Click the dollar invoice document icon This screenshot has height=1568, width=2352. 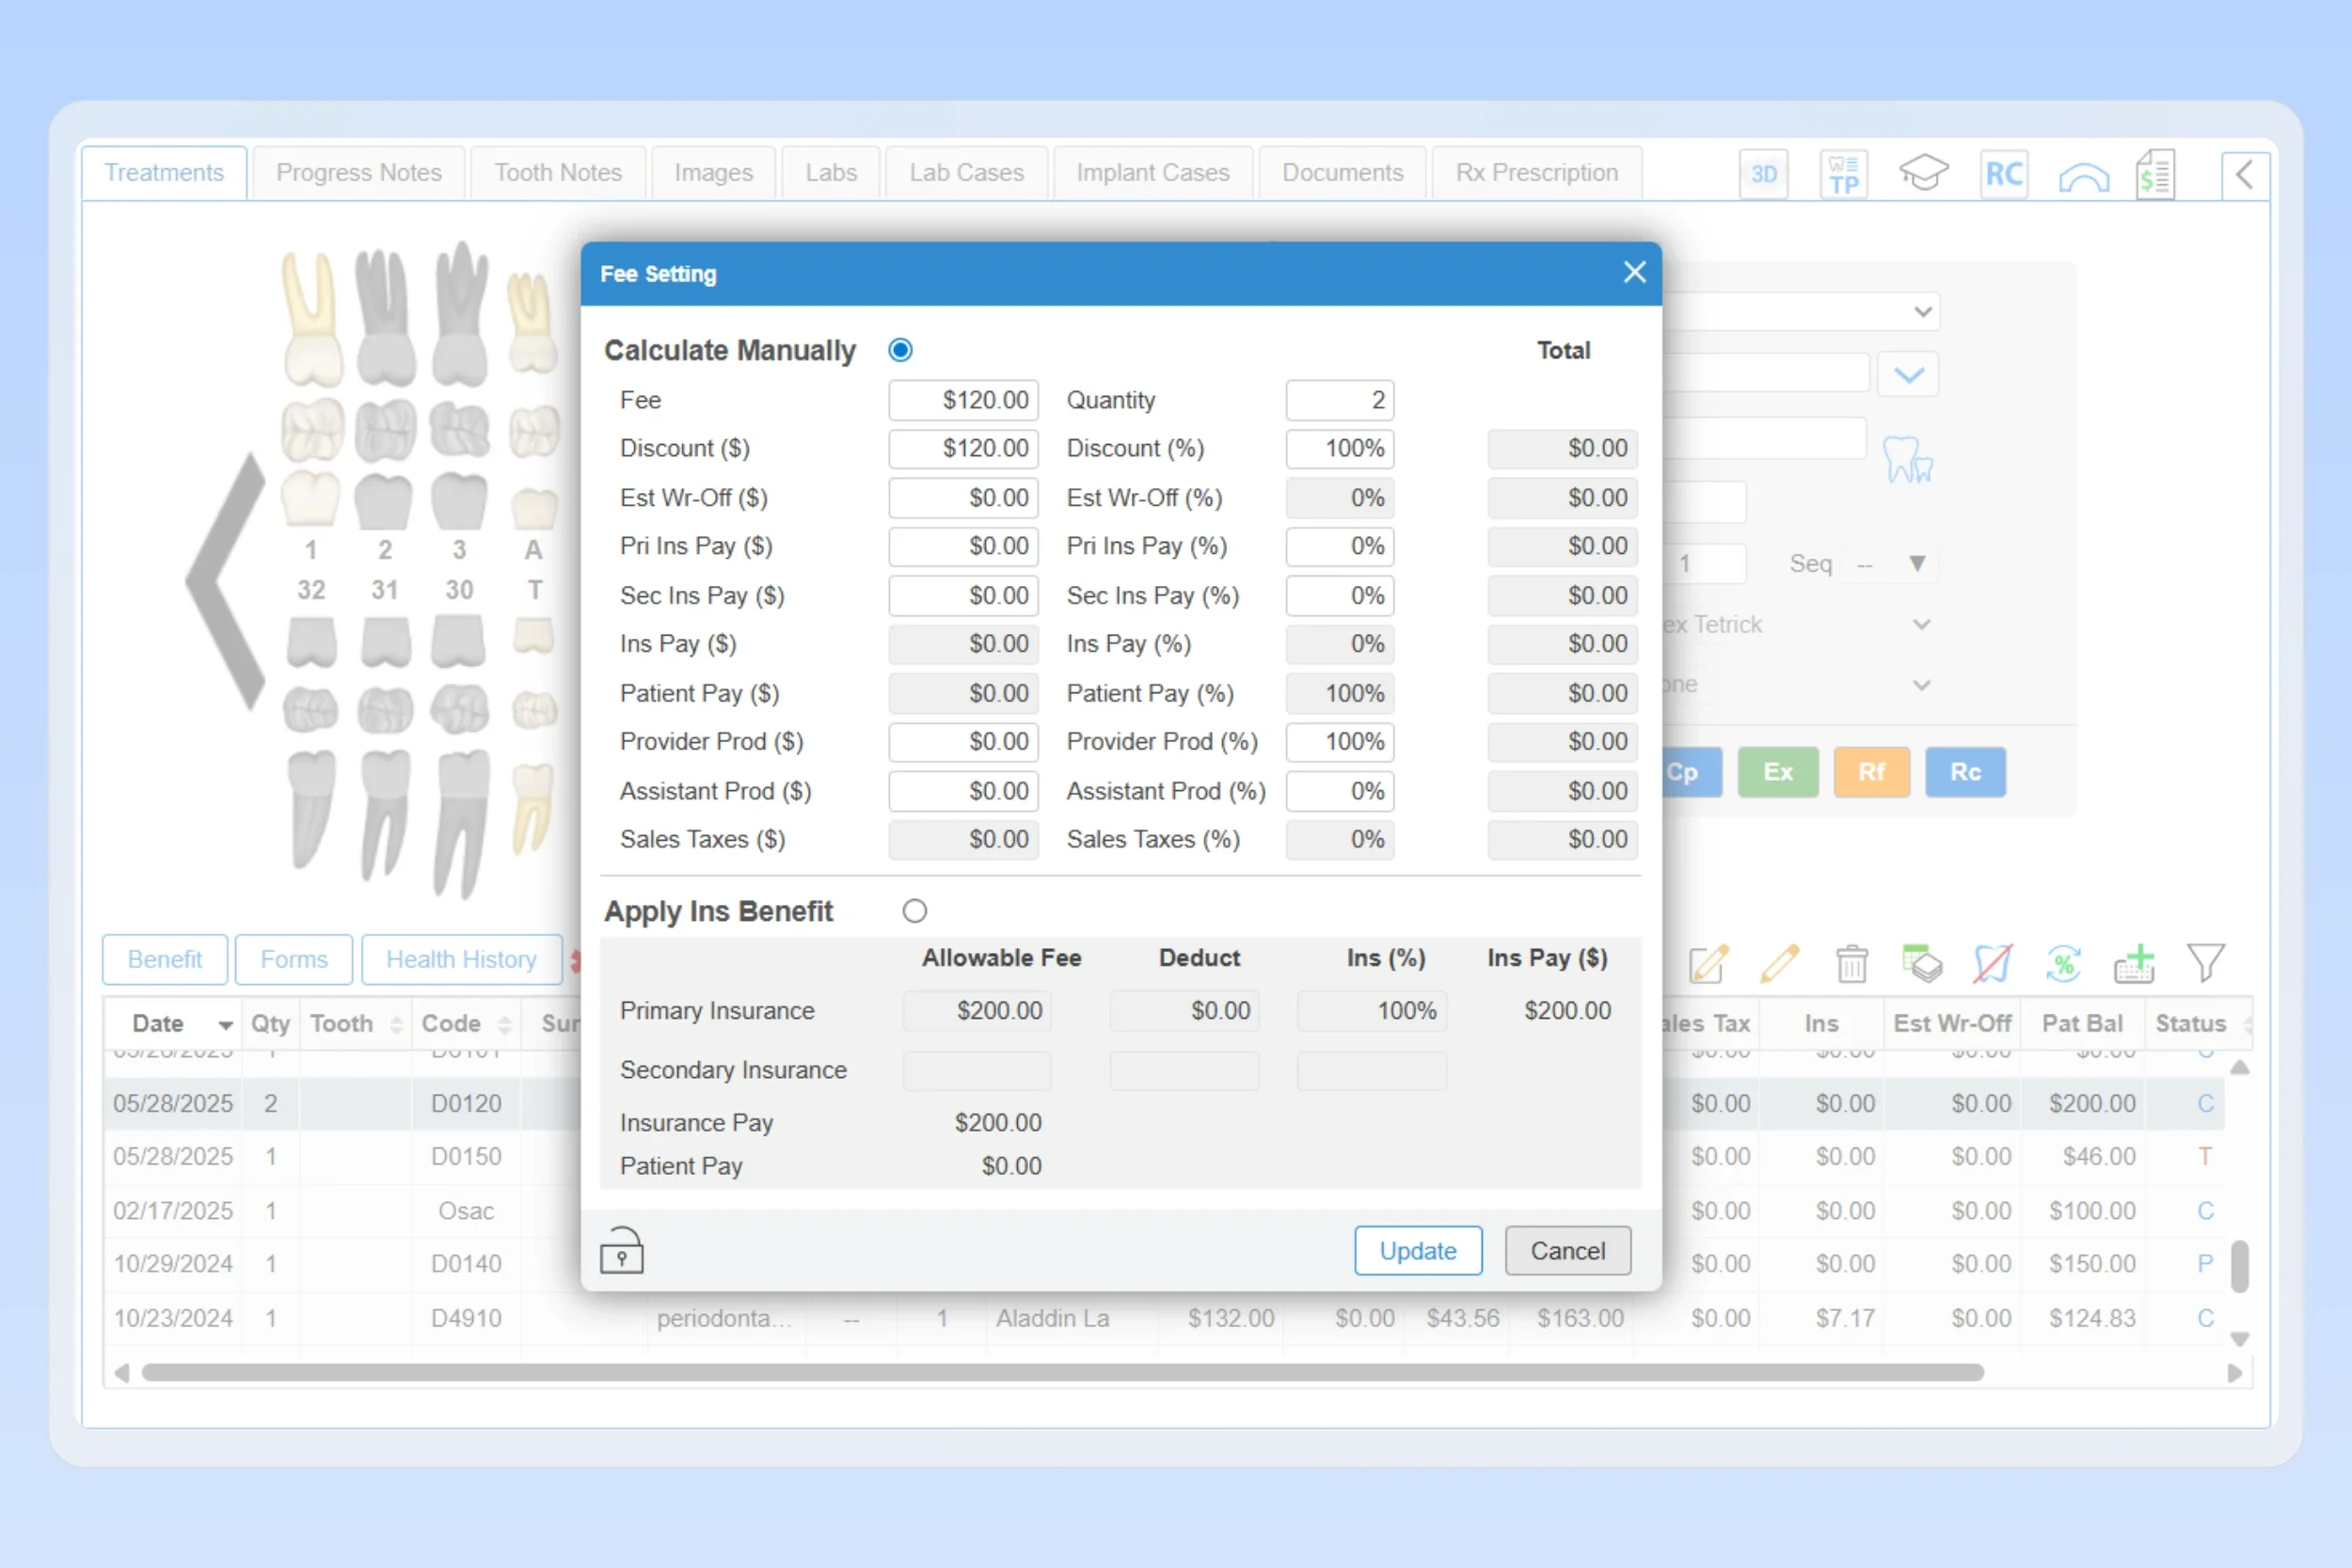pos(2156,173)
